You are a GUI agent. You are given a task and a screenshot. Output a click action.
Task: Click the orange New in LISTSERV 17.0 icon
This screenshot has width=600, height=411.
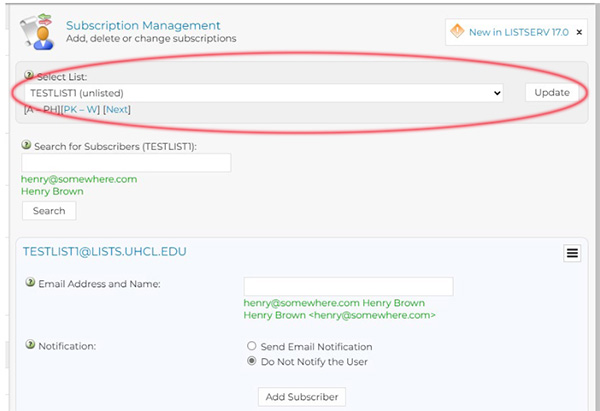pos(457,32)
